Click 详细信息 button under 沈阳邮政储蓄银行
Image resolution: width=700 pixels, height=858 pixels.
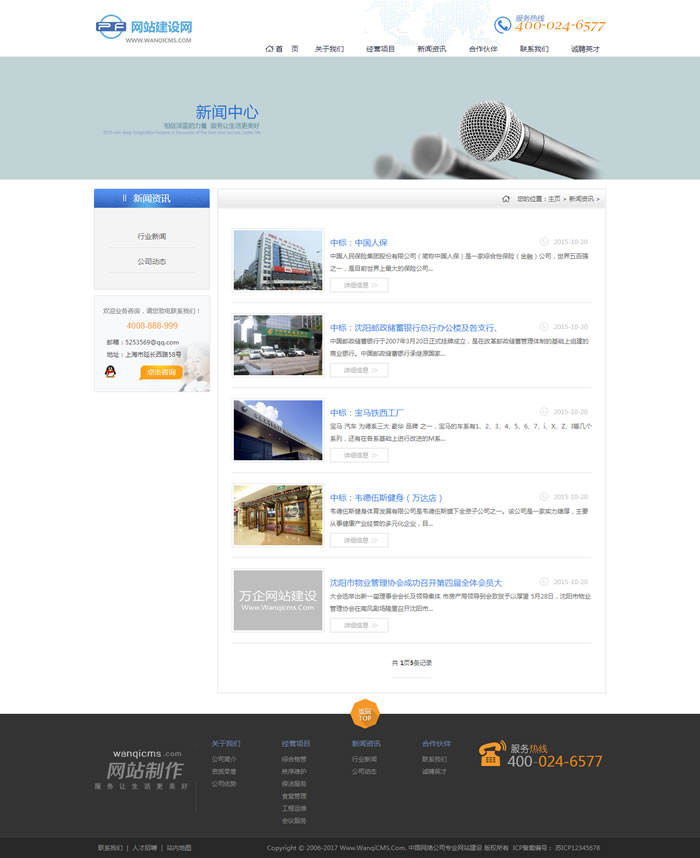tap(359, 370)
